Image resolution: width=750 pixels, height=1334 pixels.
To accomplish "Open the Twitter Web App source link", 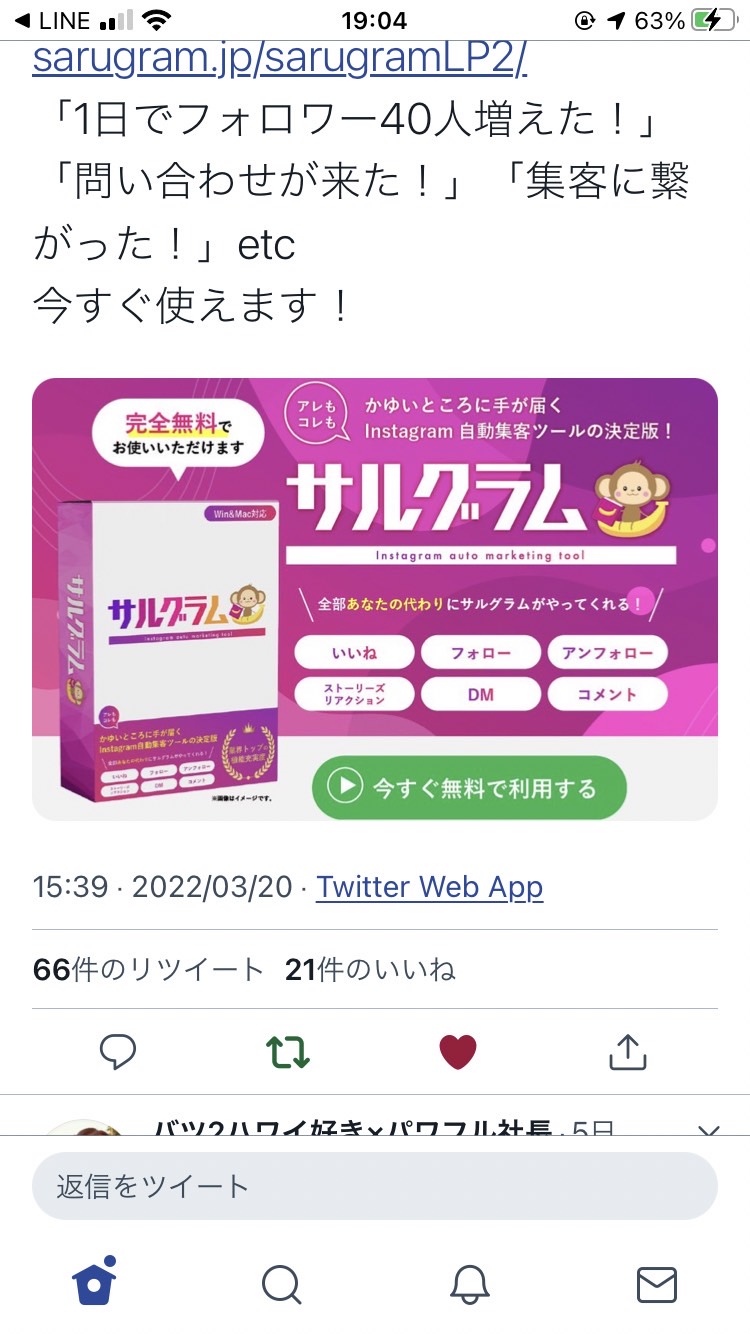I will tap(430, 887).
